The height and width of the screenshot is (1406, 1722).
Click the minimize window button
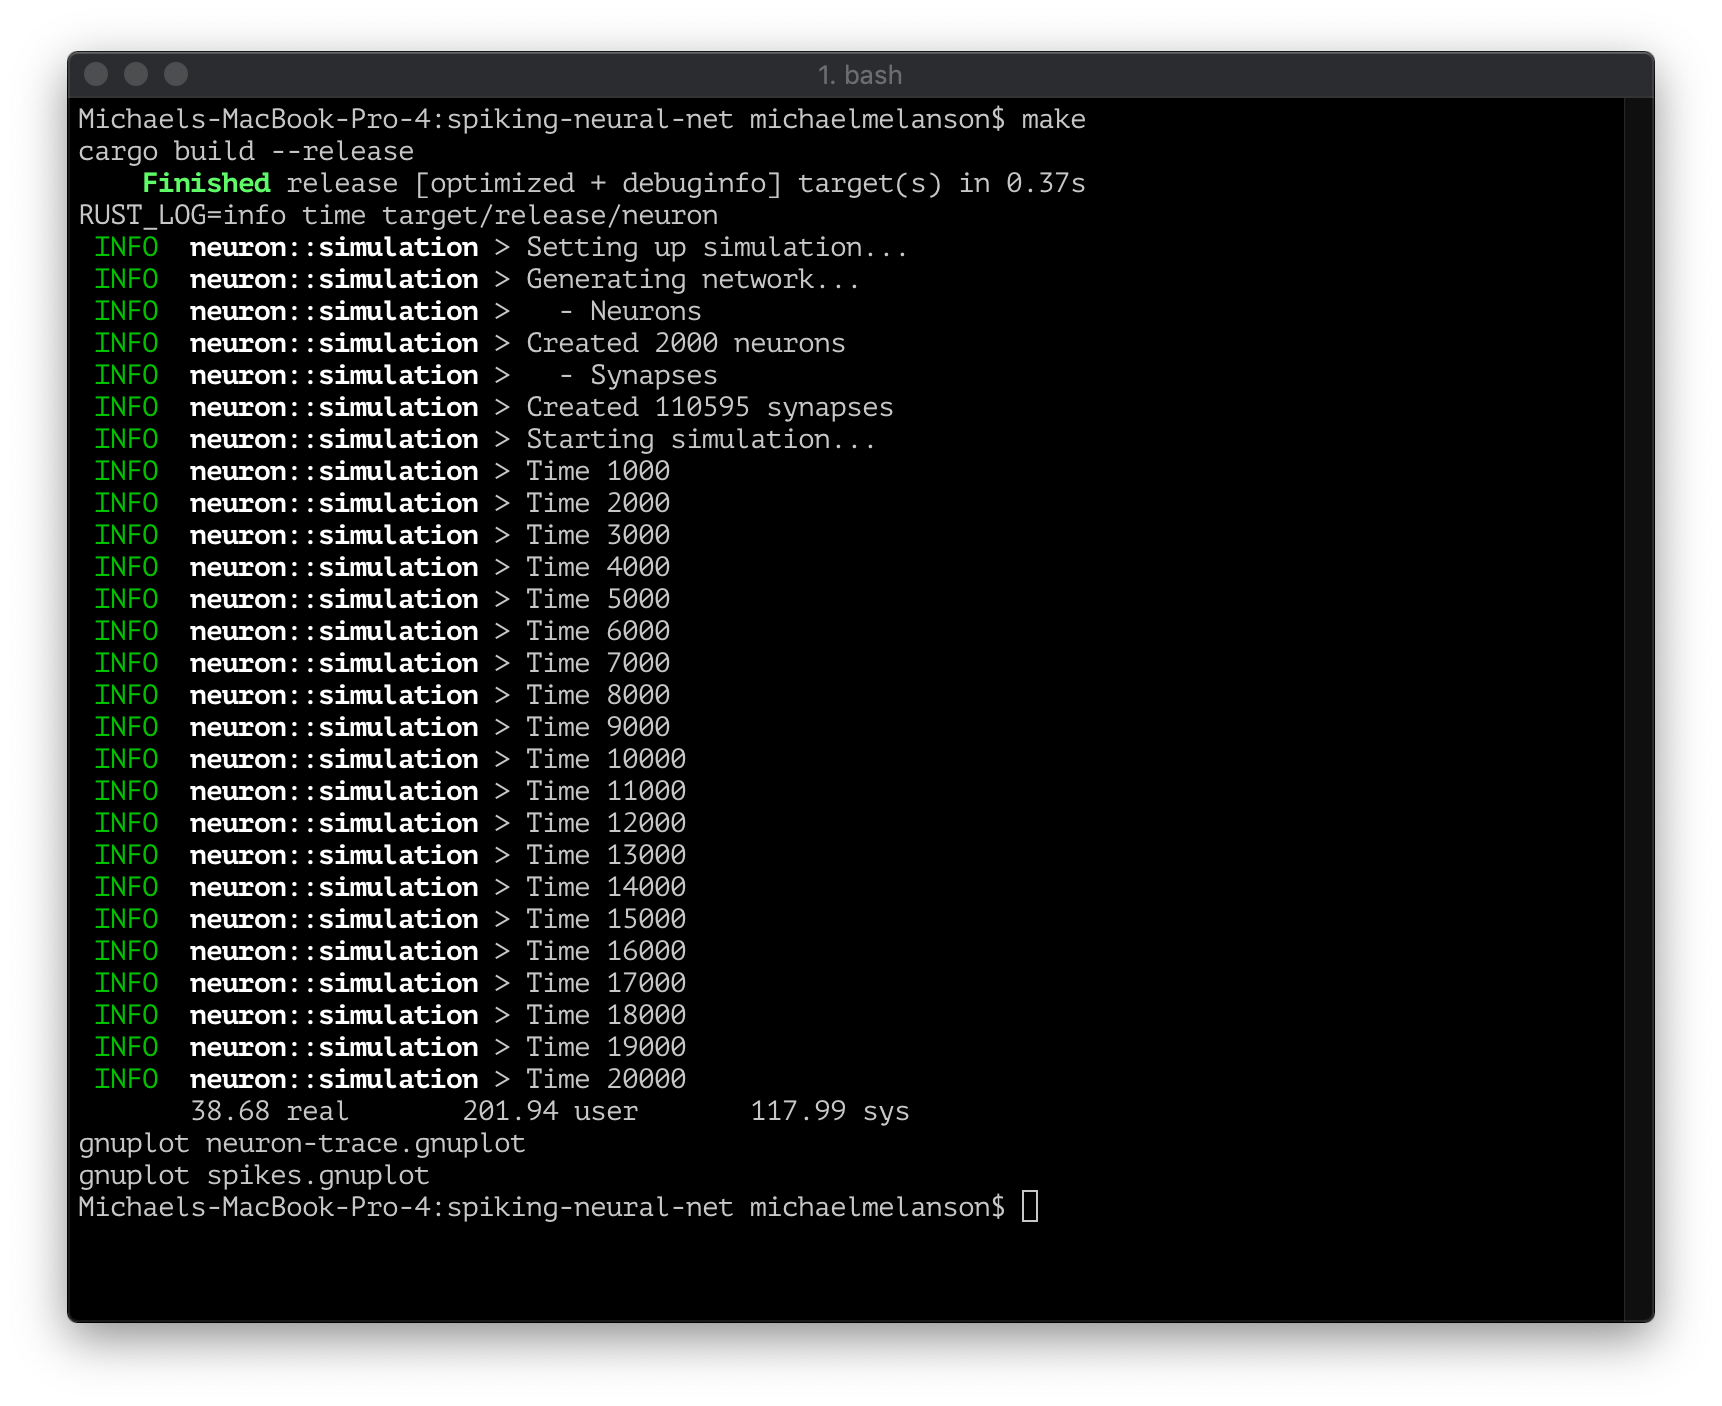coord(136,74)
